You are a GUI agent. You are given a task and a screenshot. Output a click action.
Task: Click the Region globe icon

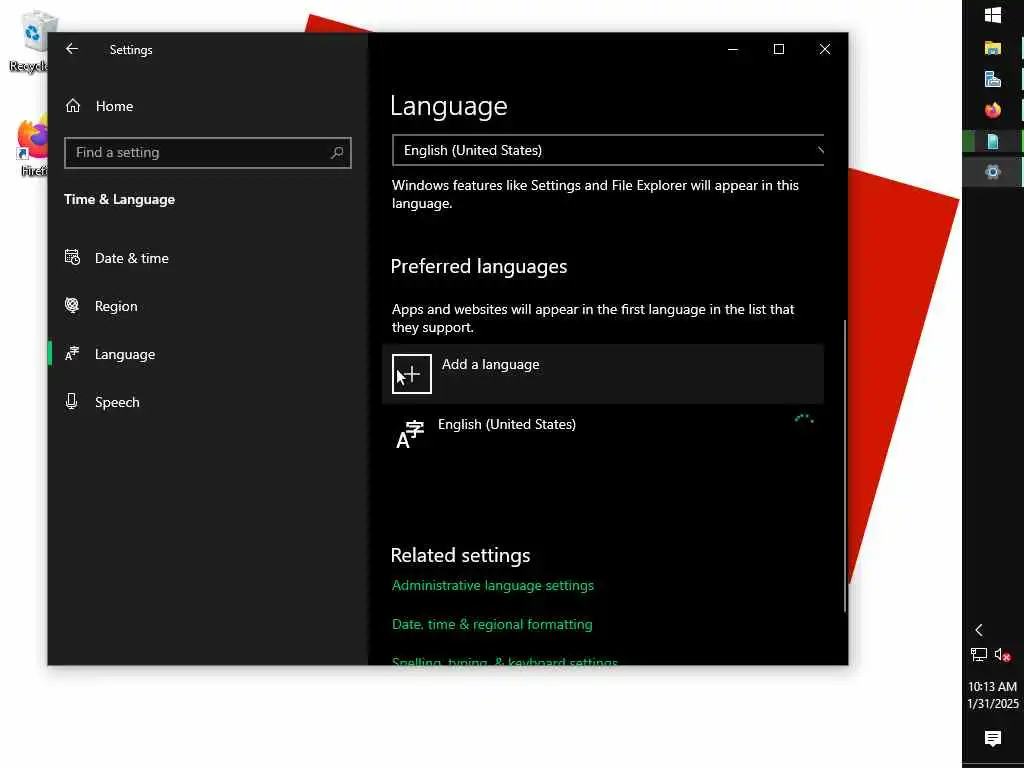click(72, 305)
